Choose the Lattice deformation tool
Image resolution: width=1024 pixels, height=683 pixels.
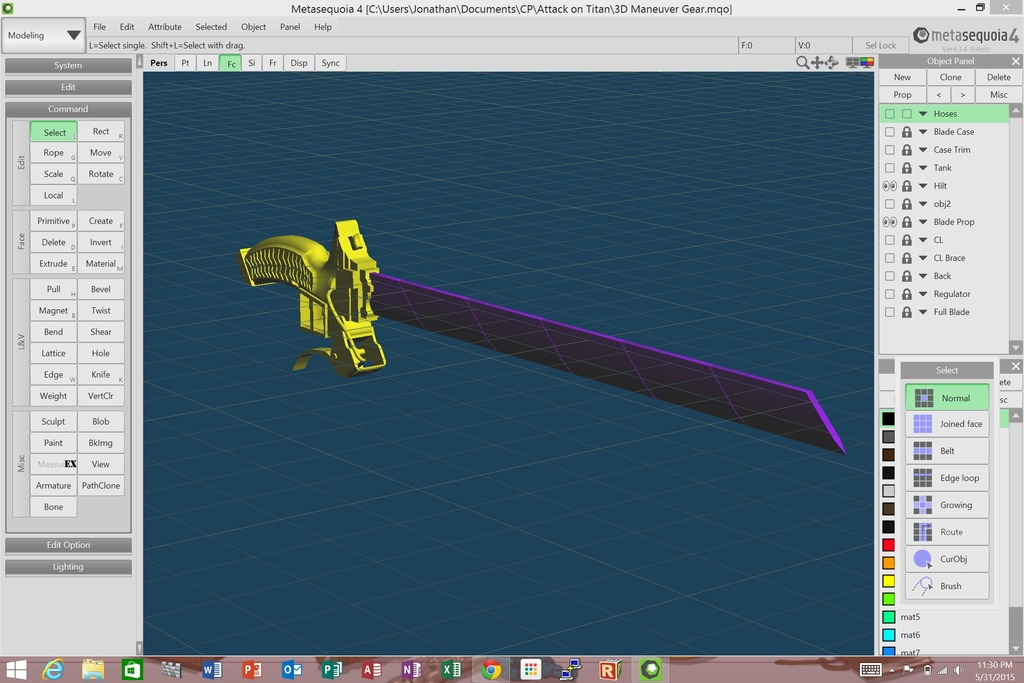pyautogui.click(x=52, y=353)
